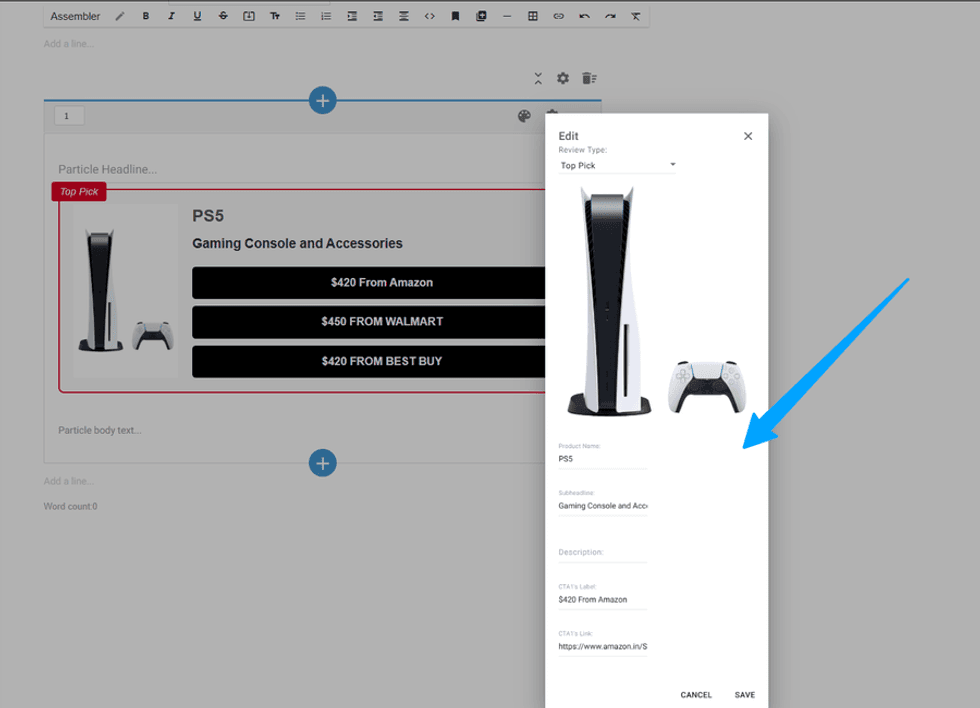This screenshot has height=708, width=980.
Task: Open the text size Tt tool
Action: coord(275,16)
